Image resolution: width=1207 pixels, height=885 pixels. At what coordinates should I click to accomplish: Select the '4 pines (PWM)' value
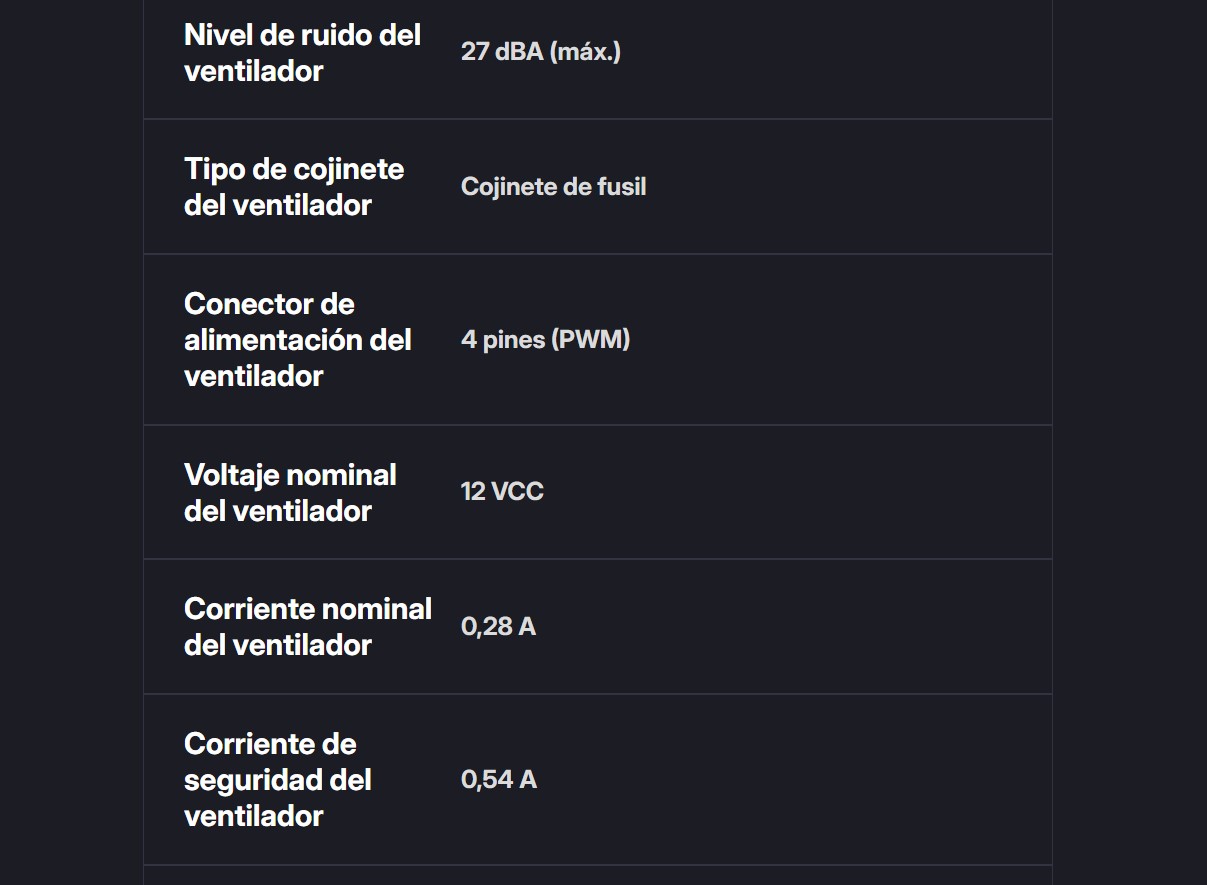[x=545, y=340]
